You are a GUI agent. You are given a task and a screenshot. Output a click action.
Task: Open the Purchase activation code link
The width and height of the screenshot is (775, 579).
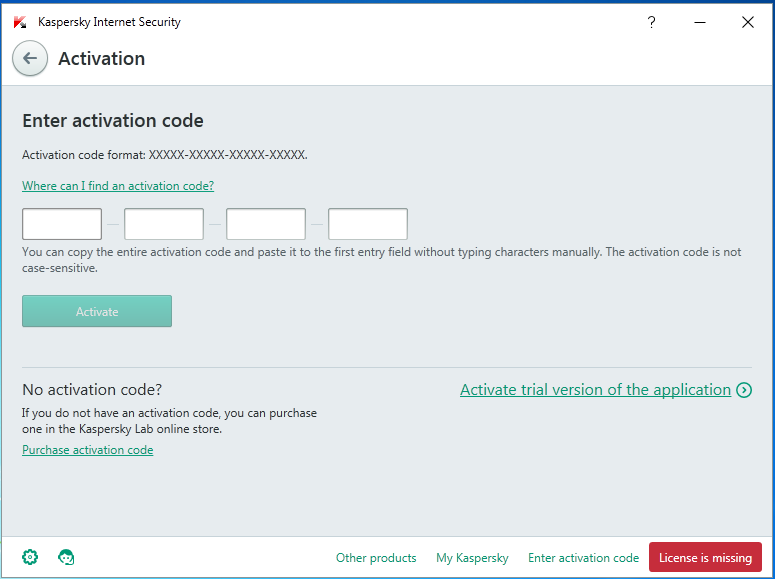tap(87, 450)
